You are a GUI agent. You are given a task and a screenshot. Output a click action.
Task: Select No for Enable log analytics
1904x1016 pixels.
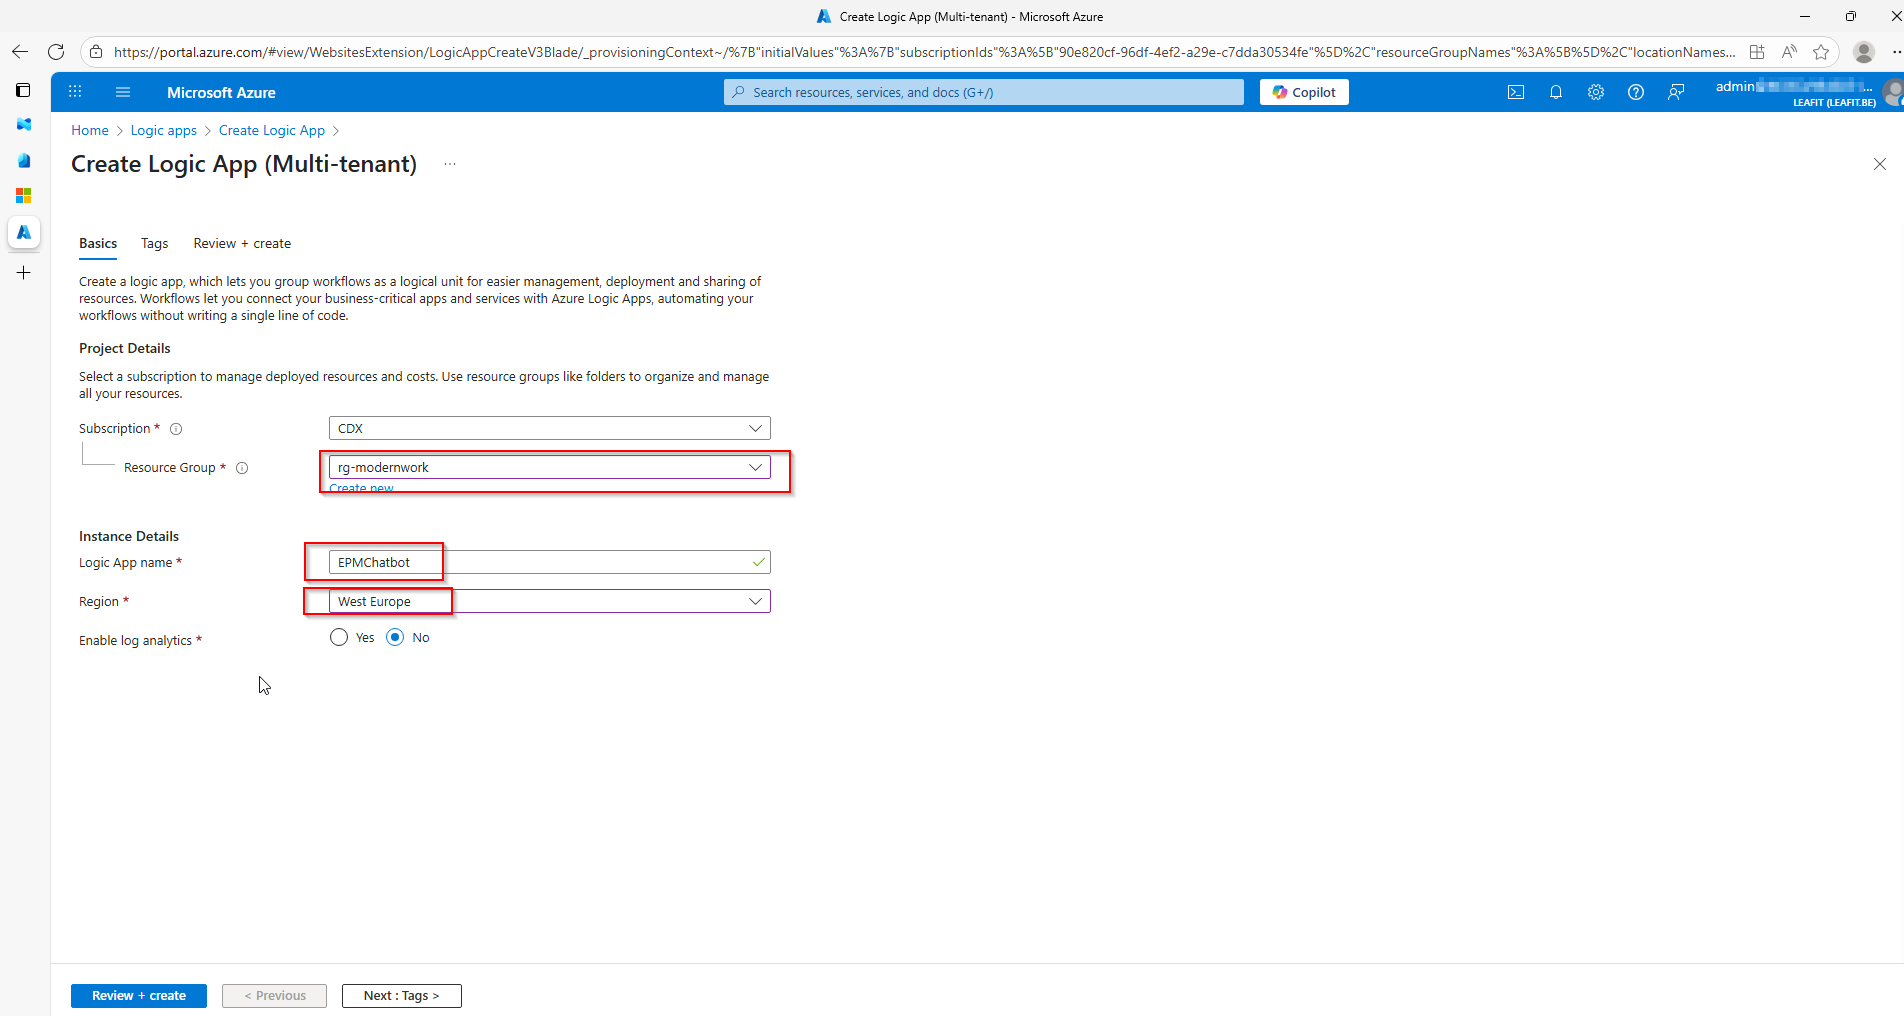(395, 637)
